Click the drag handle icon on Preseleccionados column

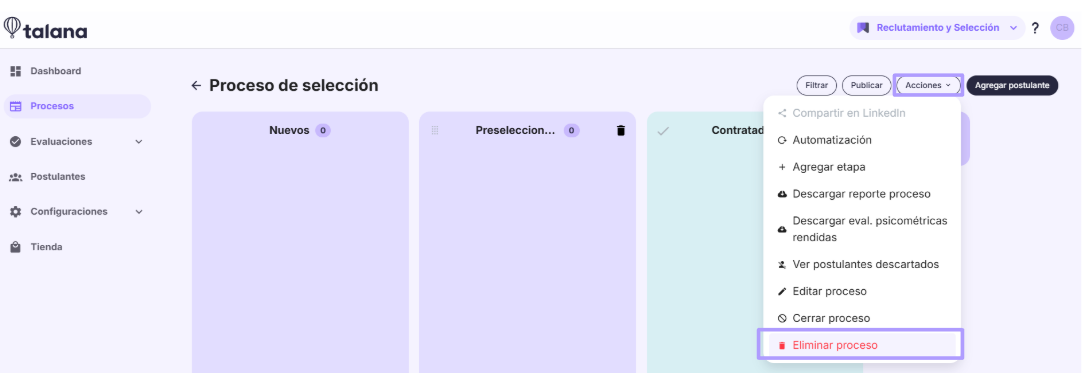pyautogui.click(x=435, y=130)
